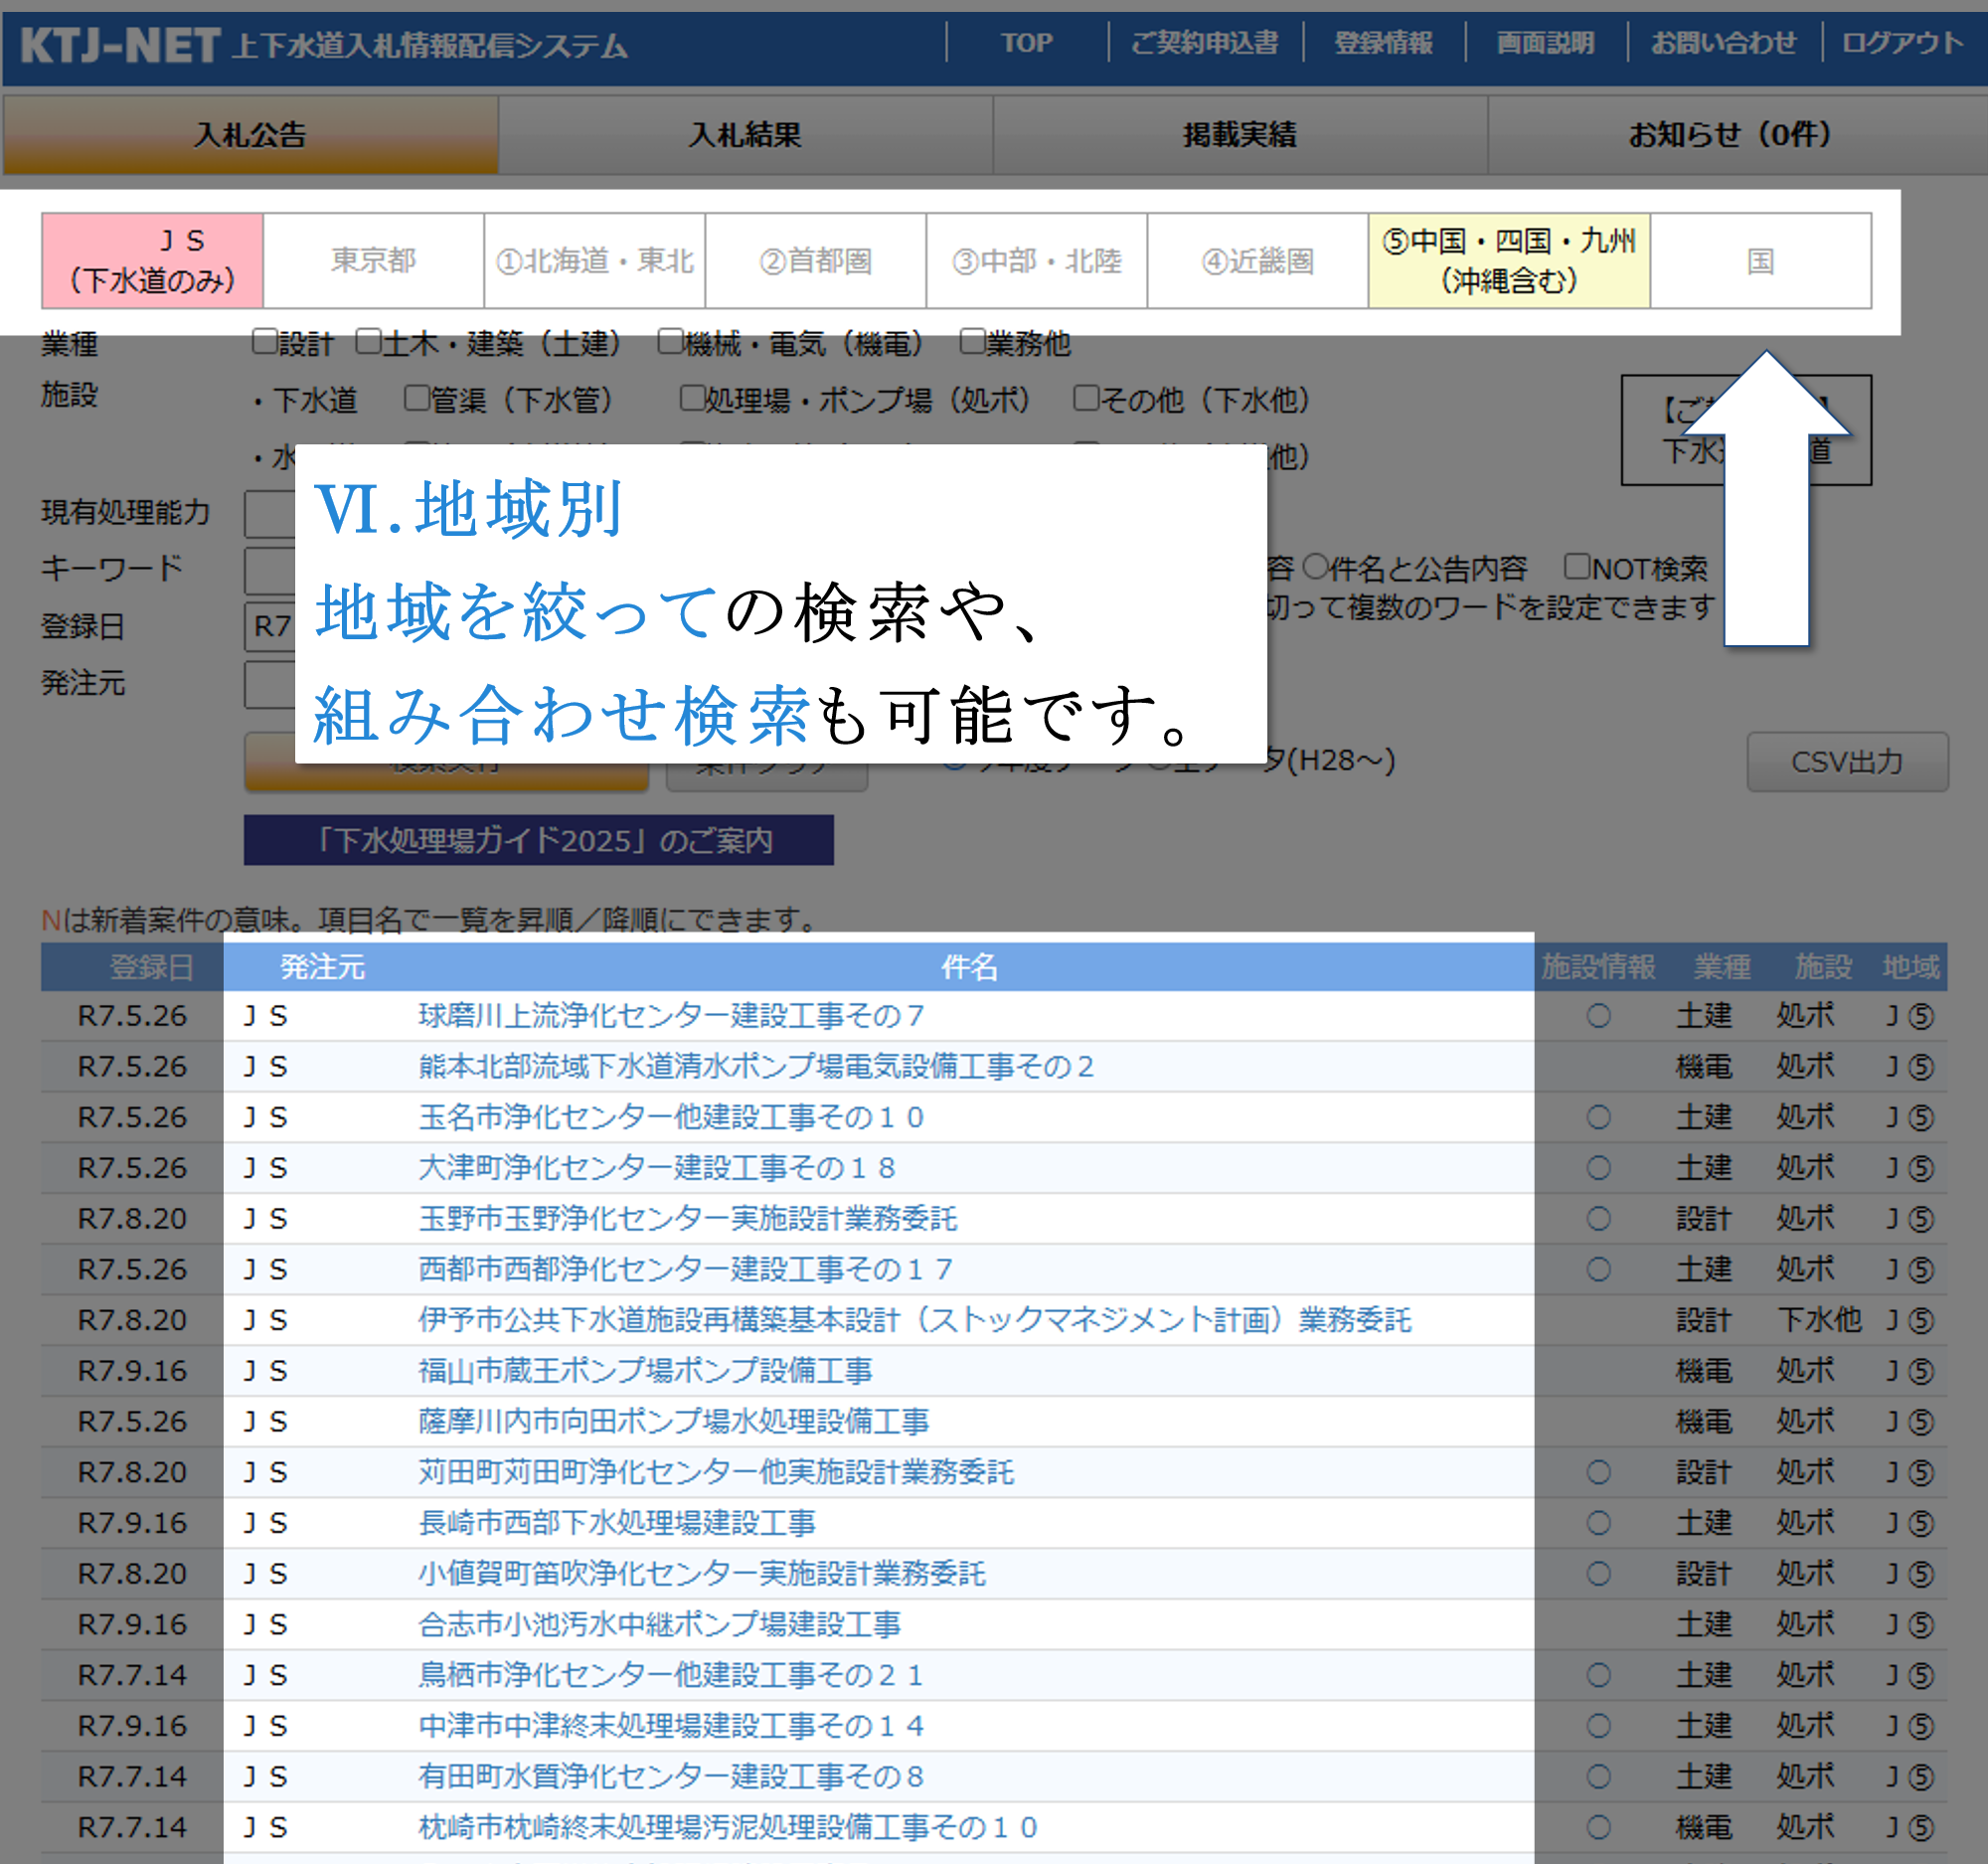Open 福山市蔵王ポンプ場ポンプ設備工事 link
The image size is (1988, 1864).
(645, 1370)
